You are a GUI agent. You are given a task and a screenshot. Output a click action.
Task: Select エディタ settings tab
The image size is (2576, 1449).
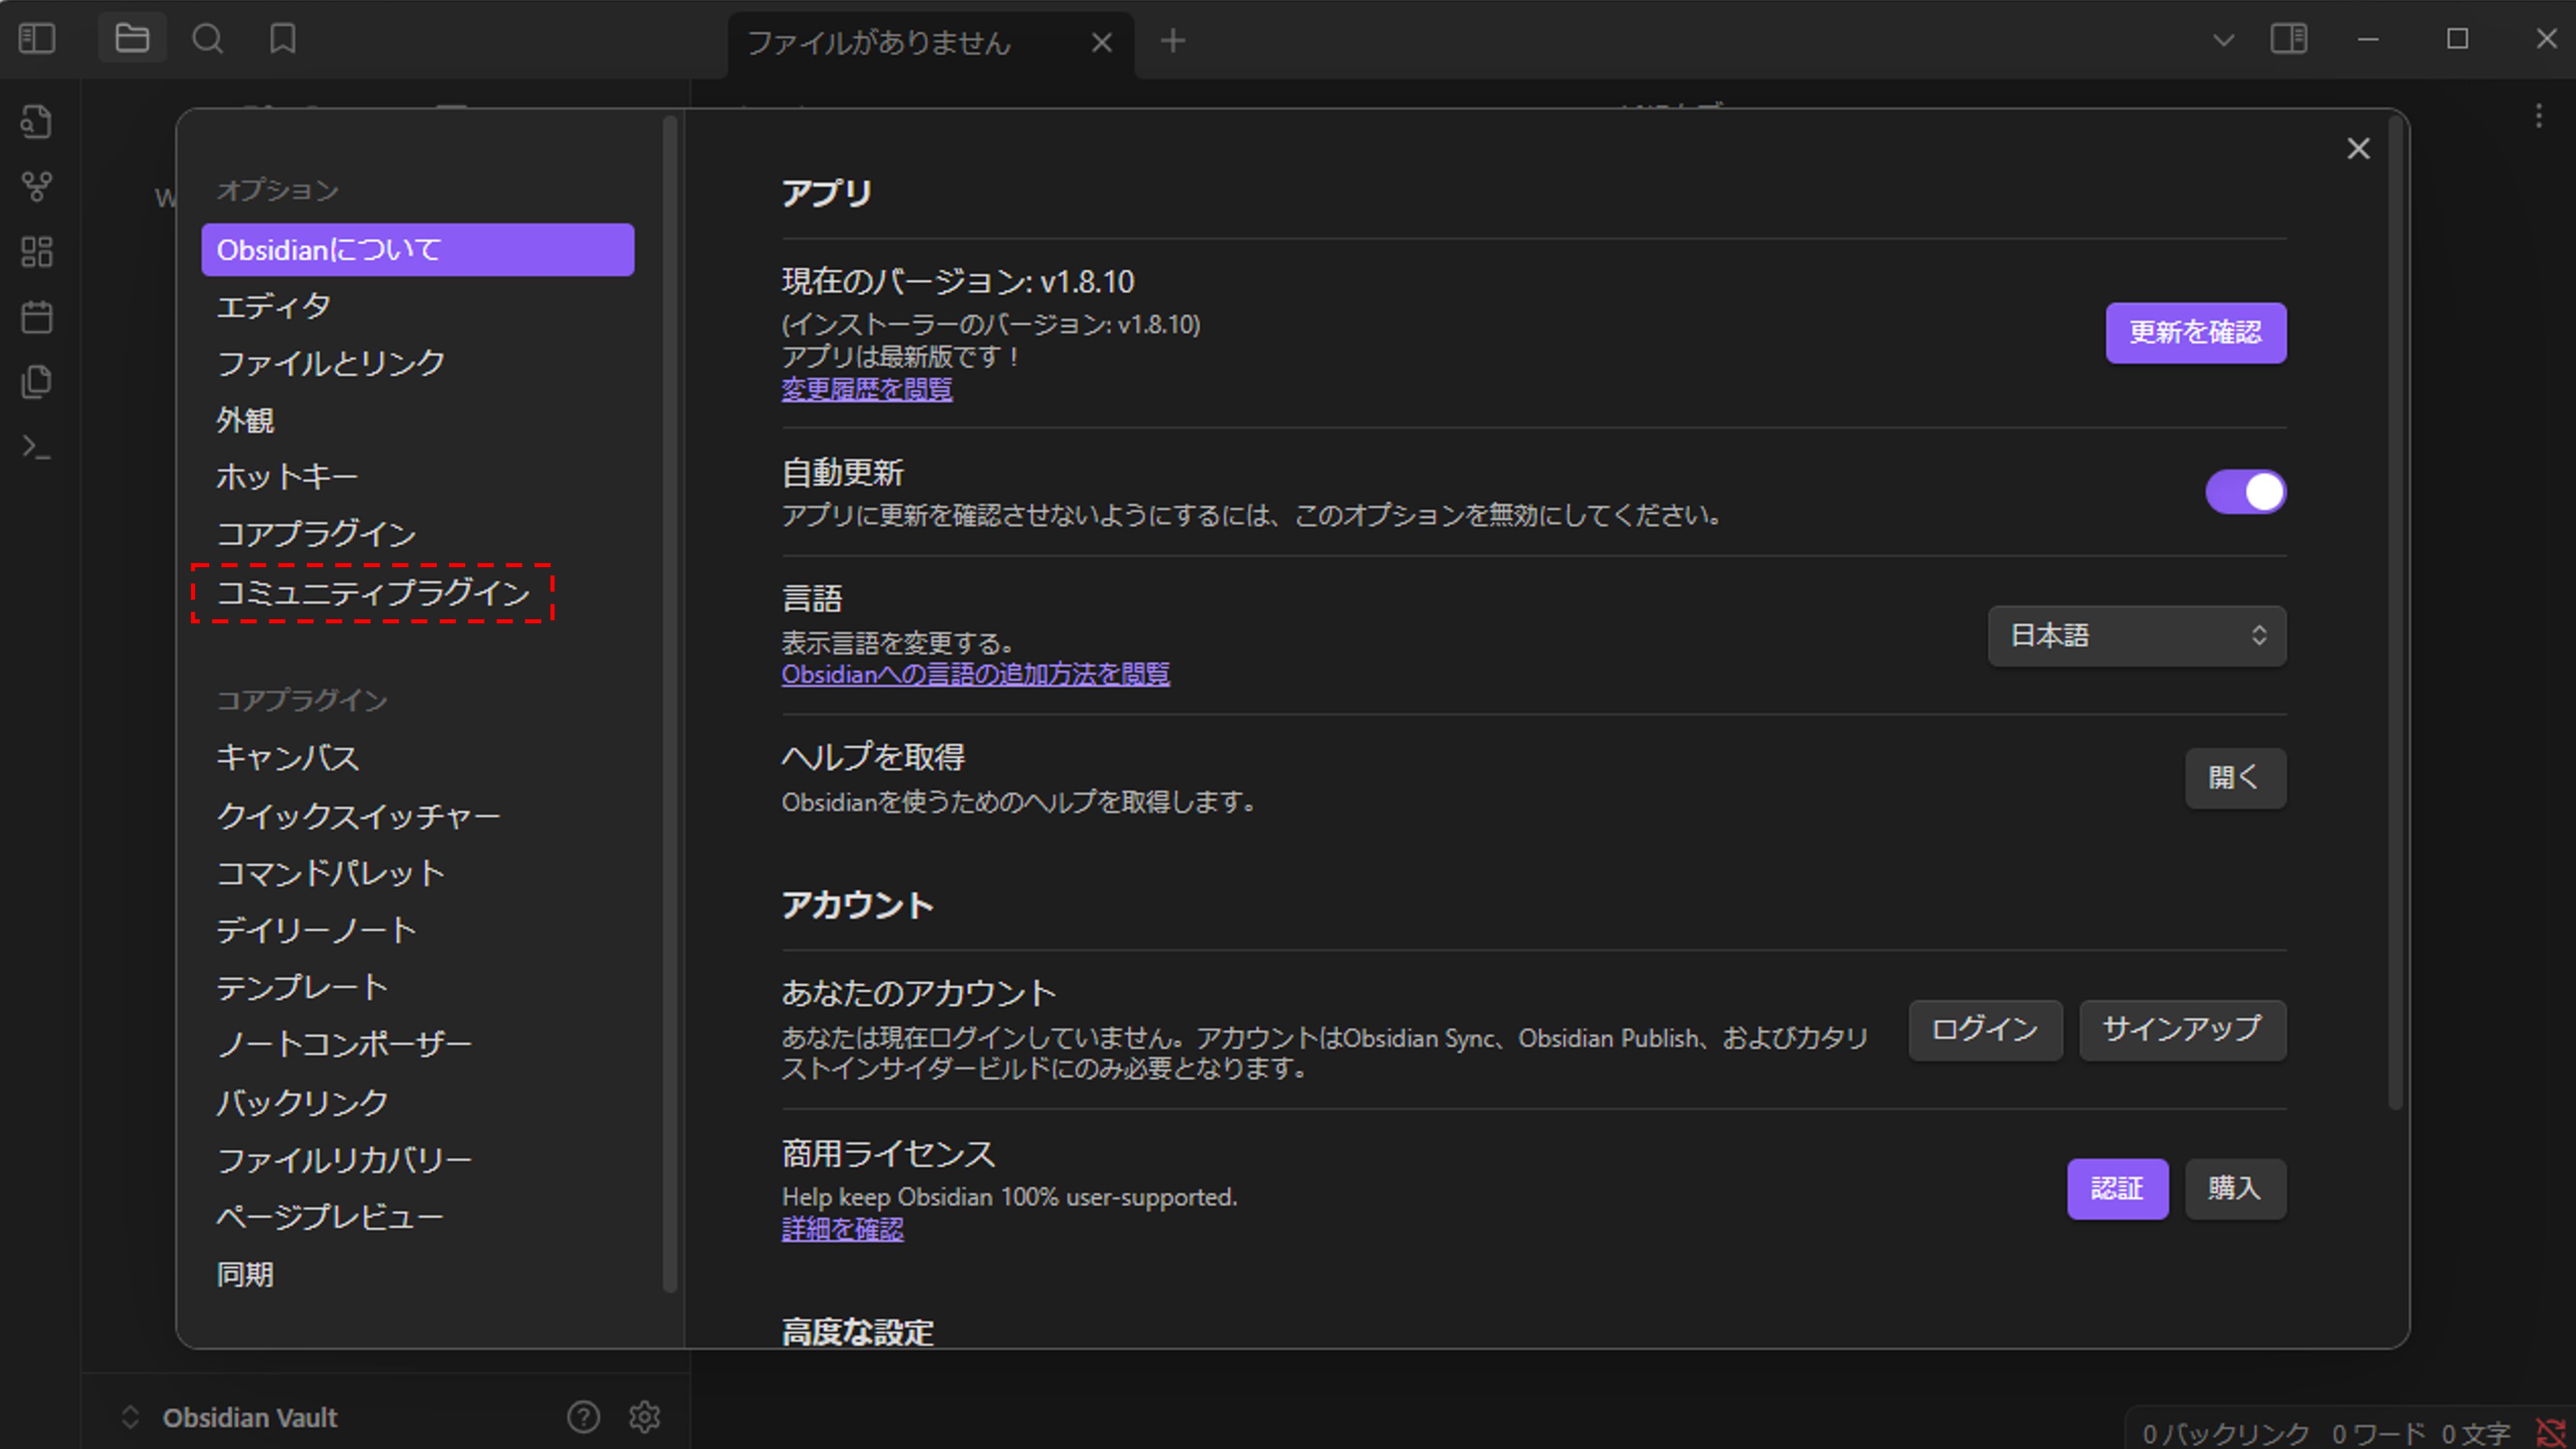(x=418, y=307)
